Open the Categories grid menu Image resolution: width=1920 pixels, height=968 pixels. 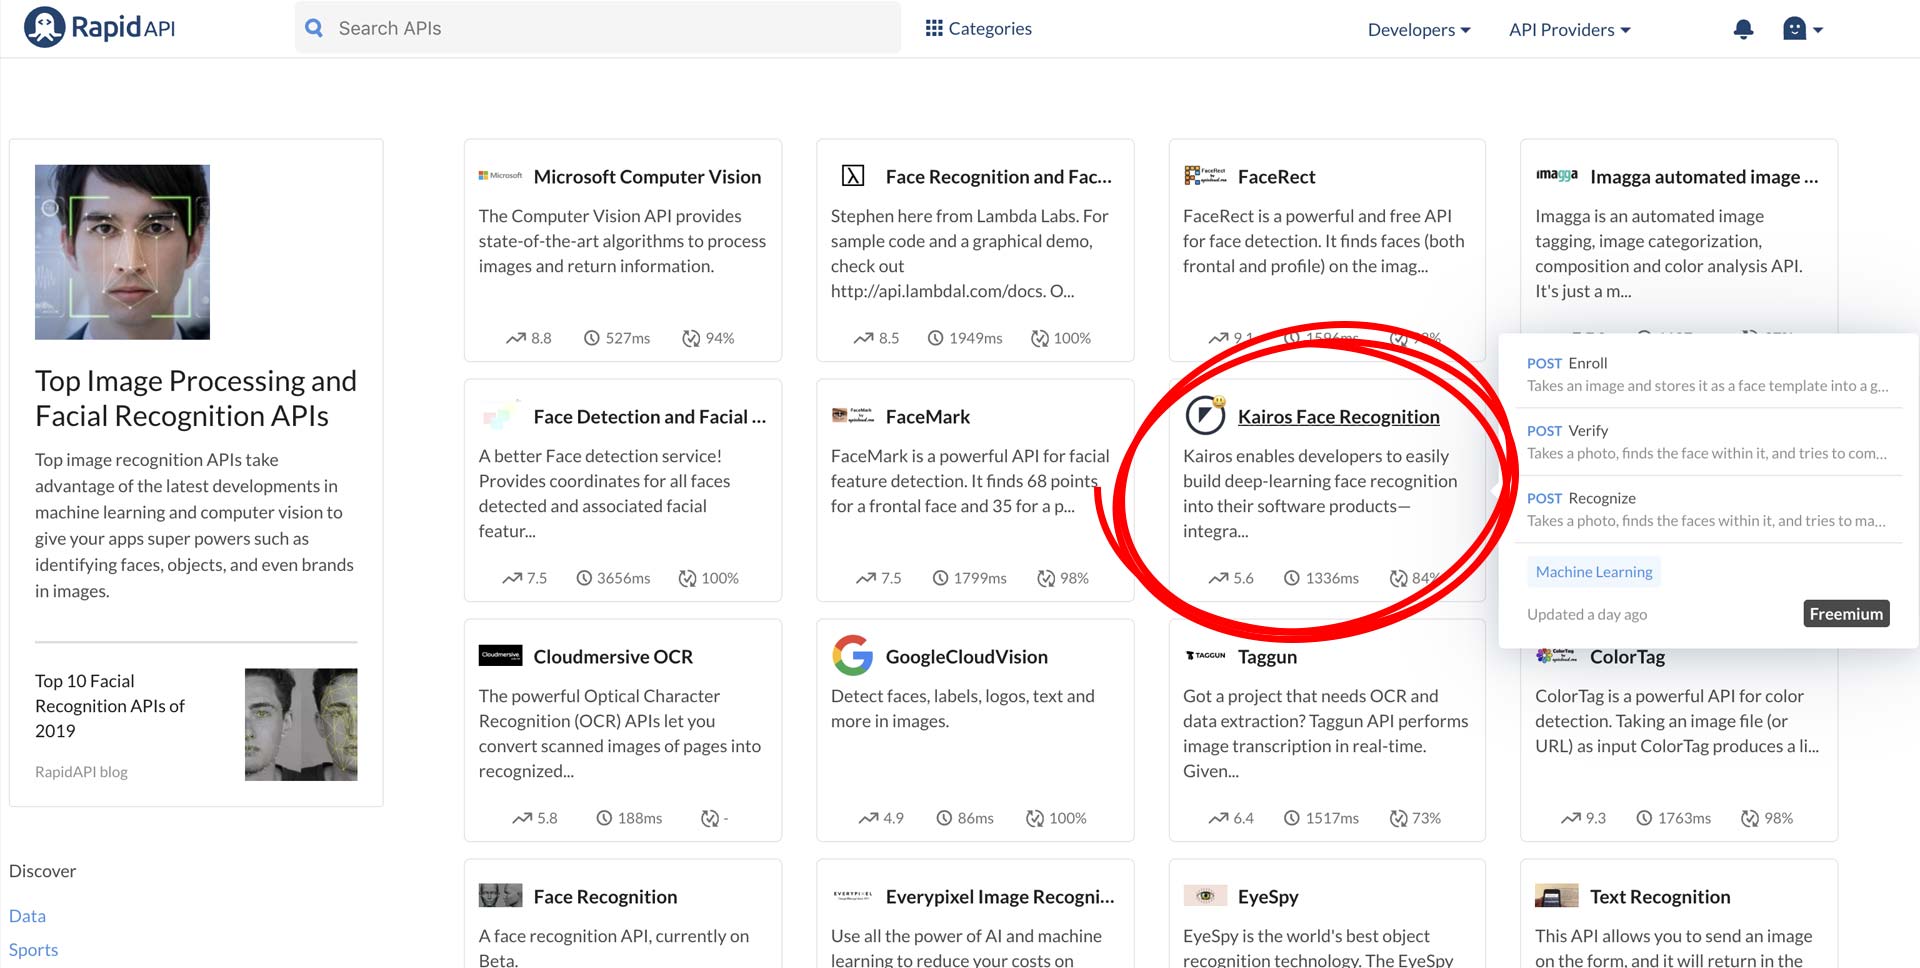pyautogui.click(x=978, y=28)
